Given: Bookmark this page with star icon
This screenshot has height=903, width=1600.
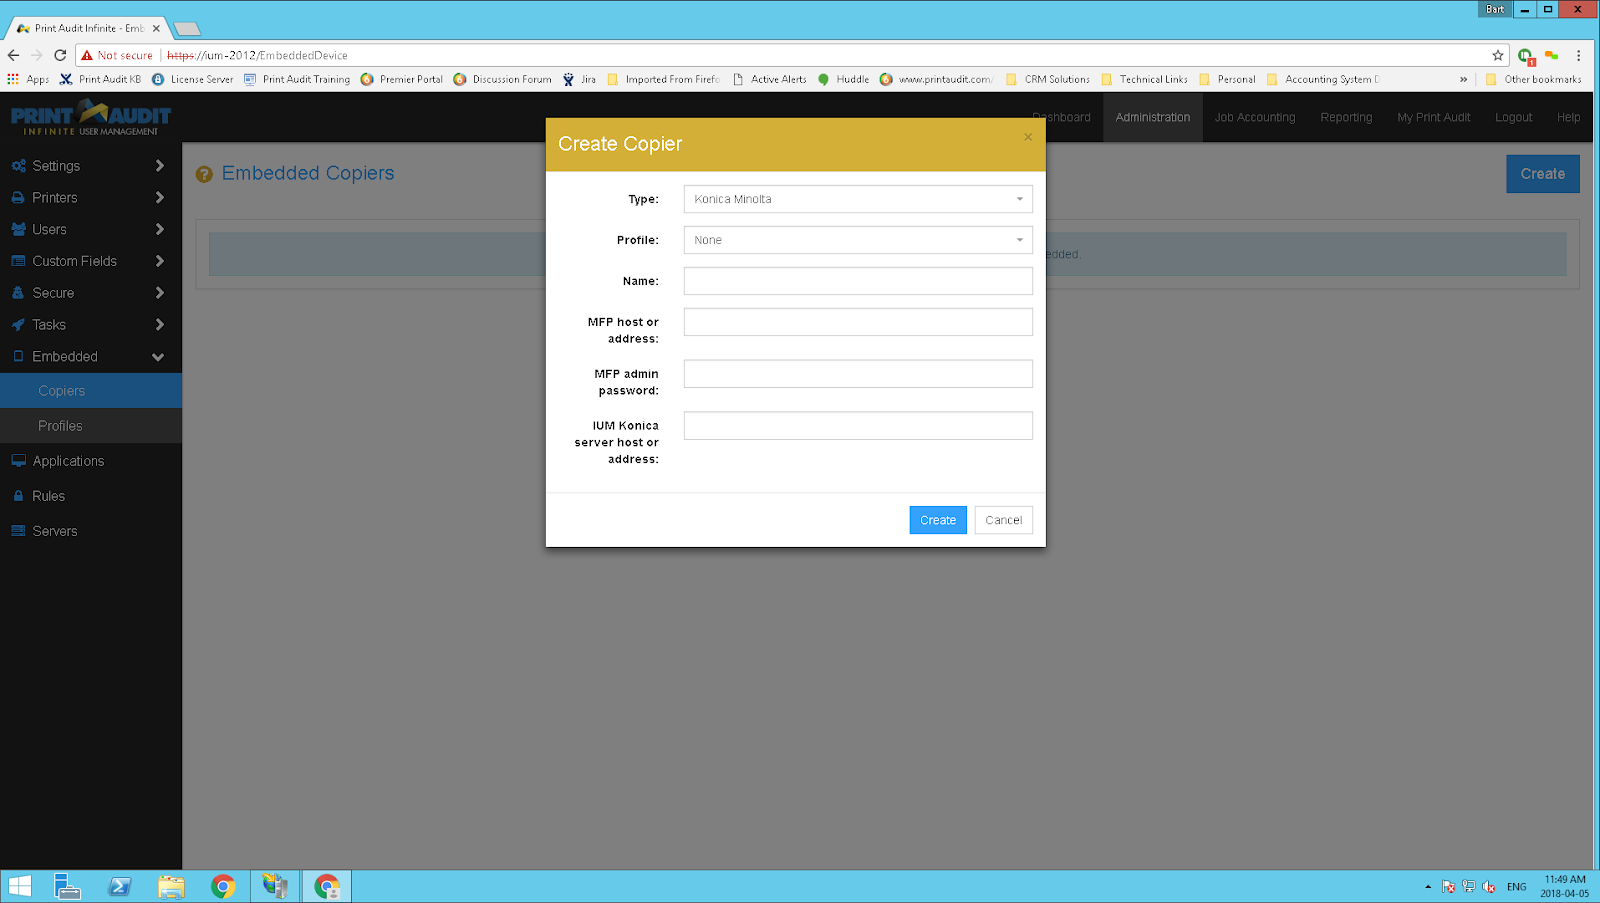Looking at the screenshot, I should [1498, 55].
